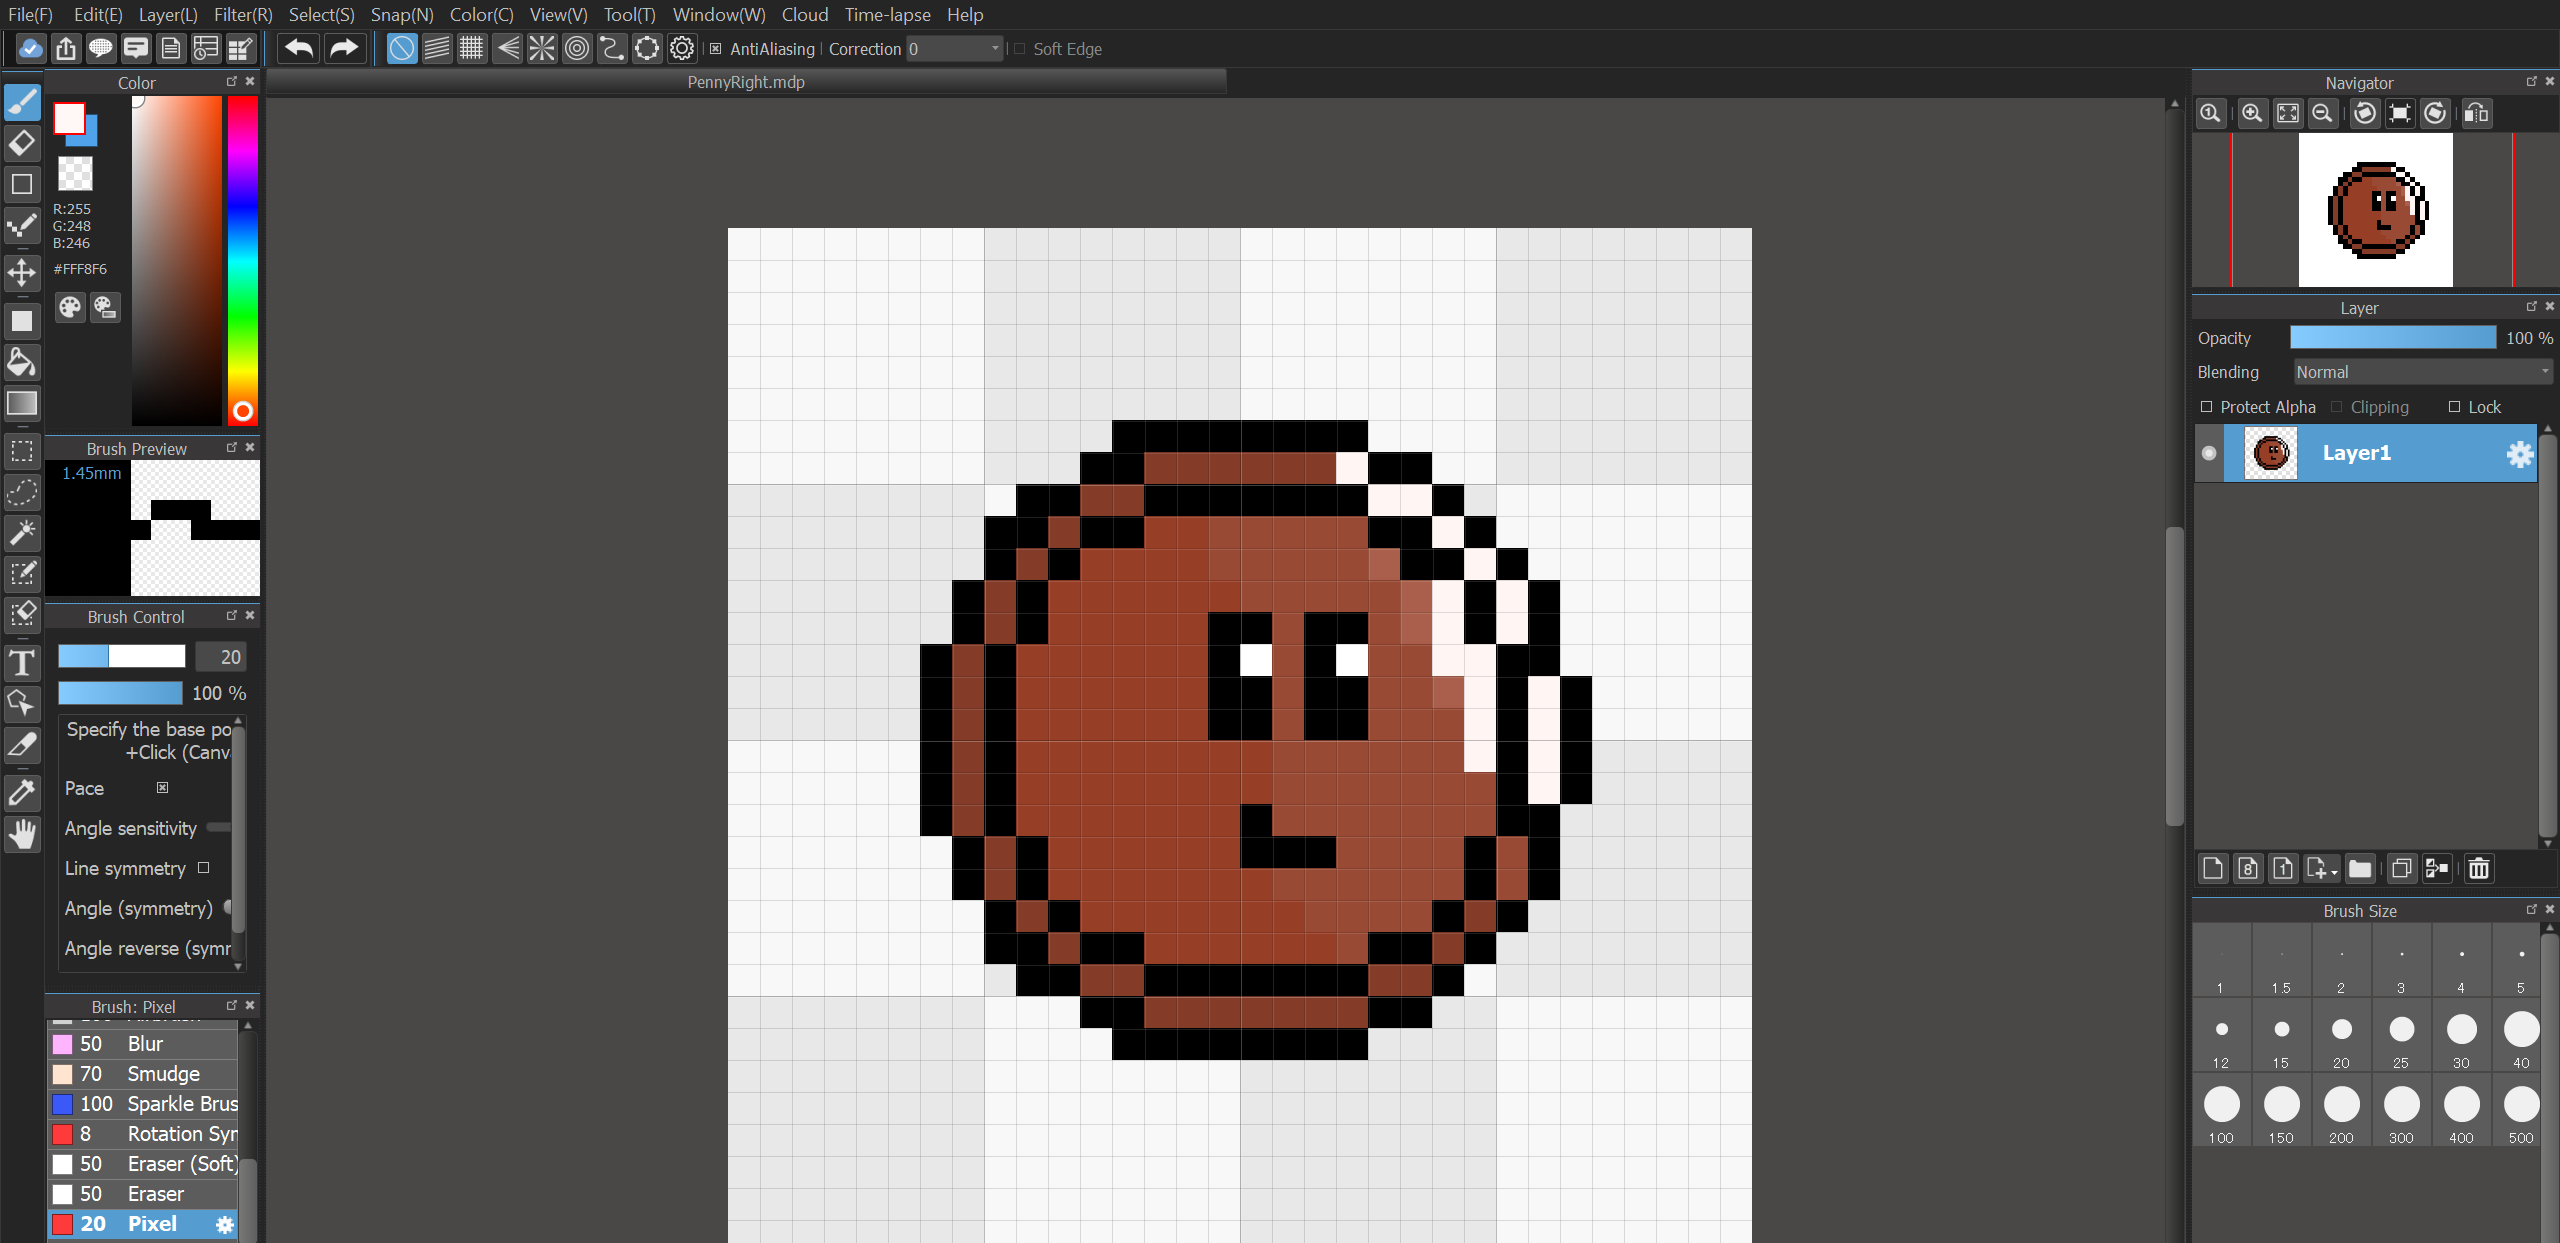The width and height of the screenshot is (2560, 1243).
Task: Delete layer with trash icon
Action: click(x=2478, y=869)
